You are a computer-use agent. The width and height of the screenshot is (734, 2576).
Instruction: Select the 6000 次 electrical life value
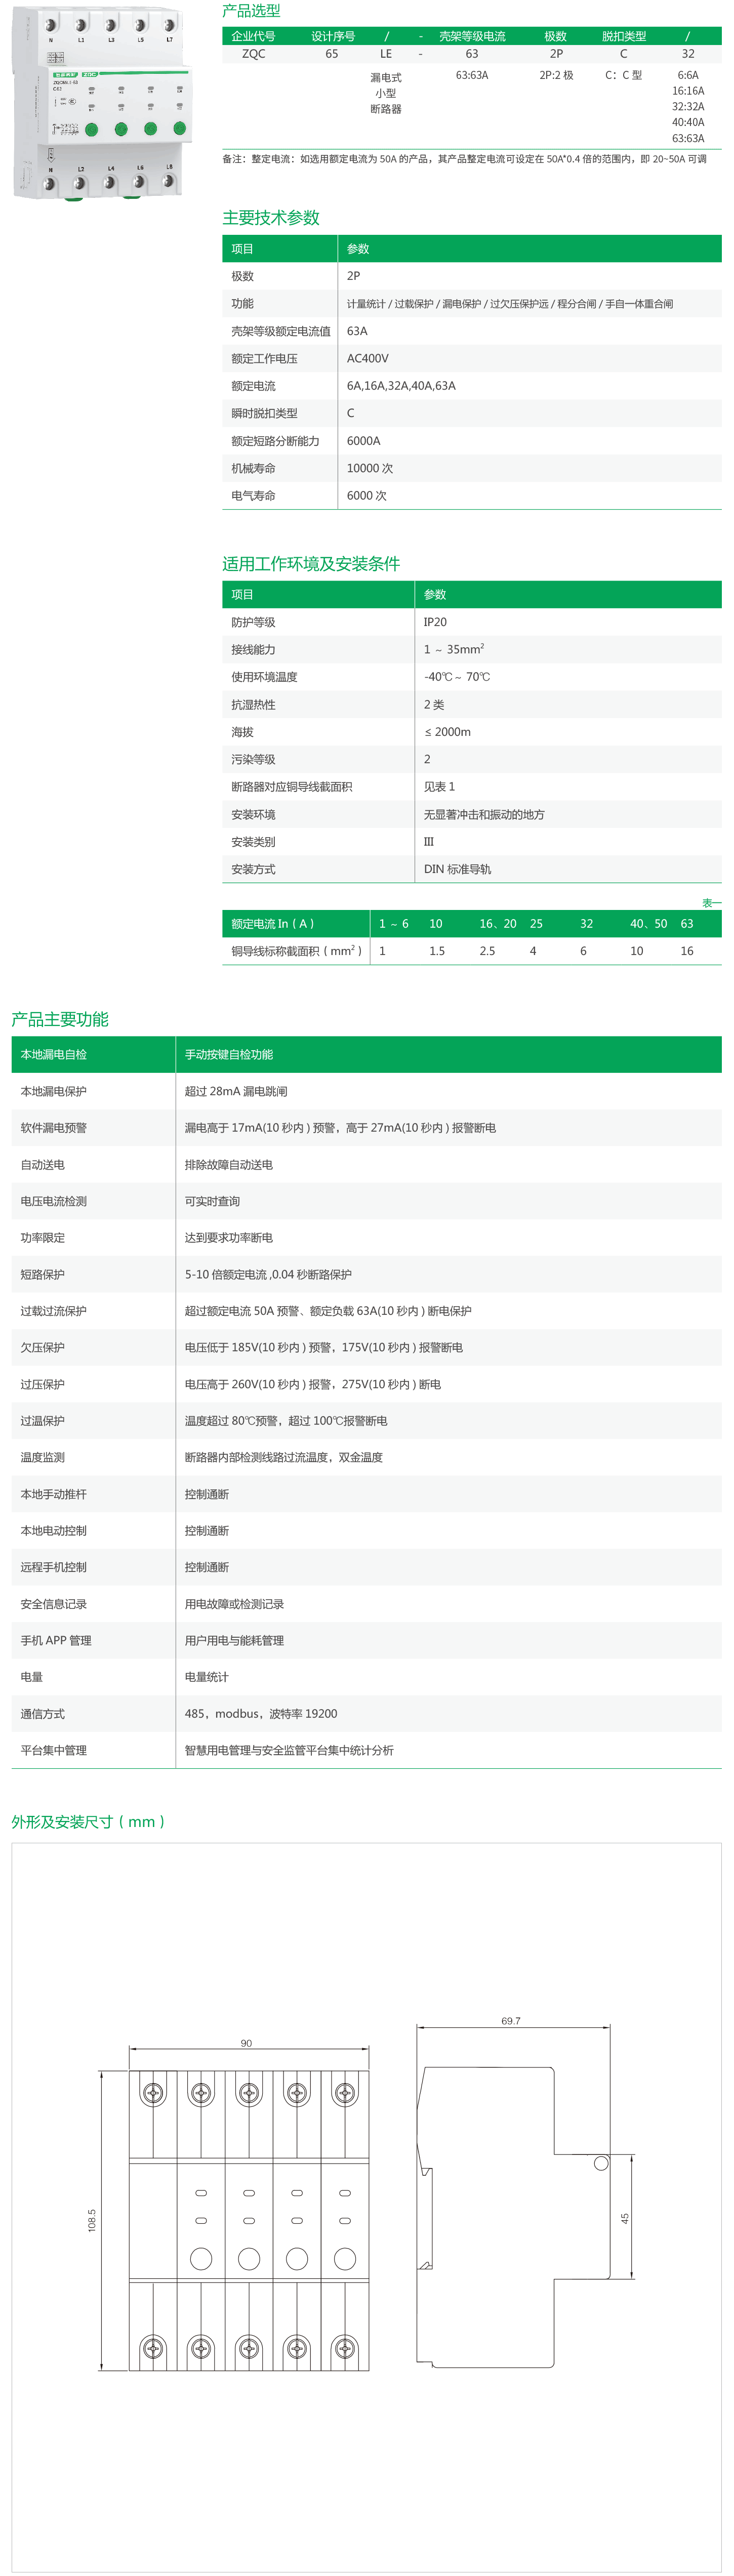[x=367, y=496]
